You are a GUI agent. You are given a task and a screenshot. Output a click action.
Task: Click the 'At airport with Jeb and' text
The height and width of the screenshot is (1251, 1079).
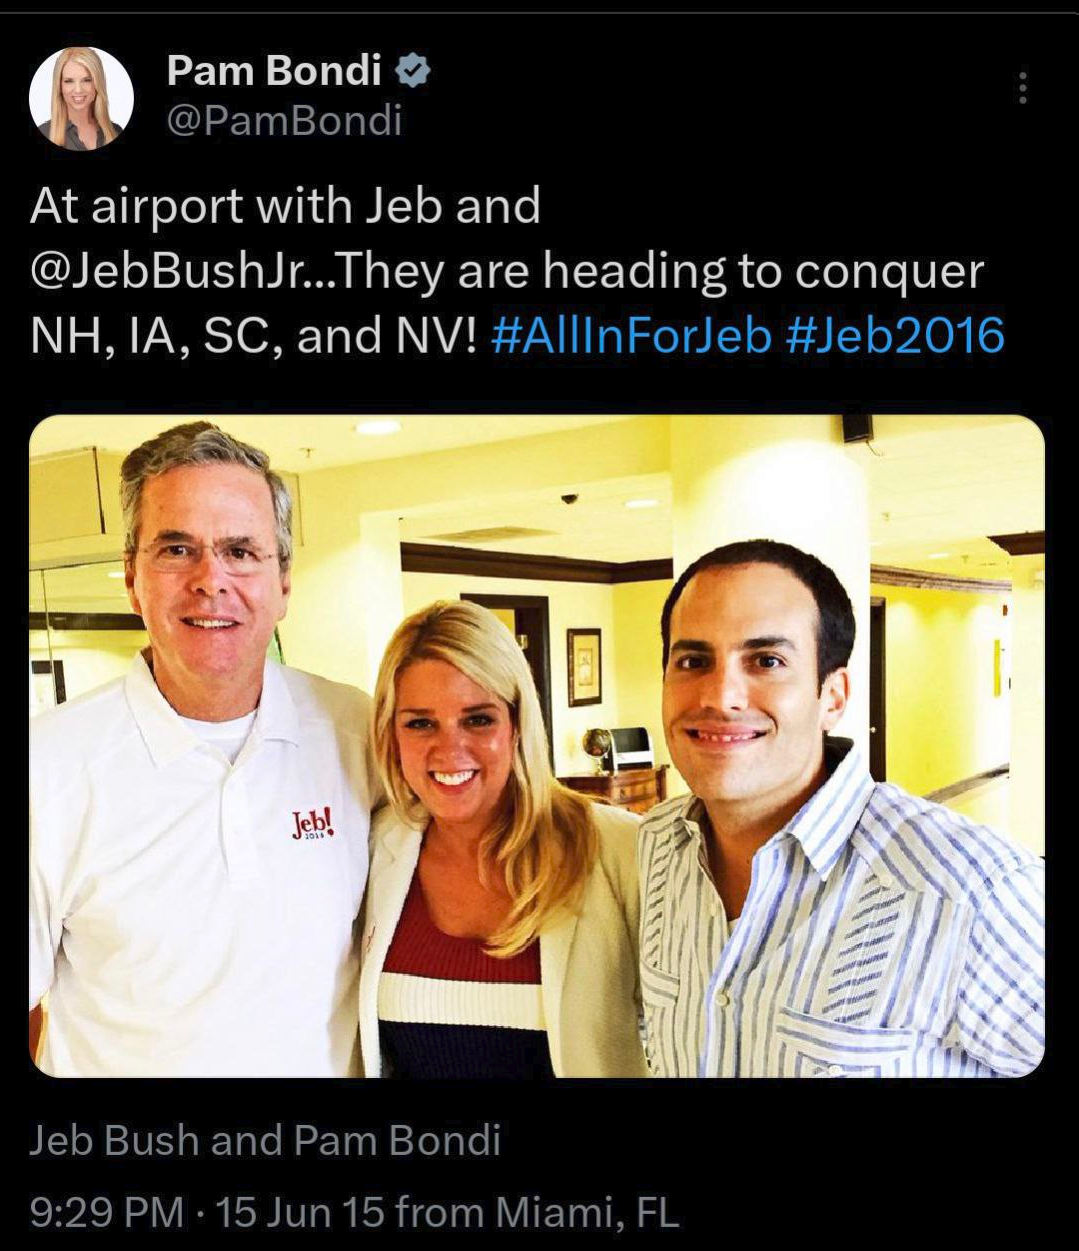(x=285, y=207)
